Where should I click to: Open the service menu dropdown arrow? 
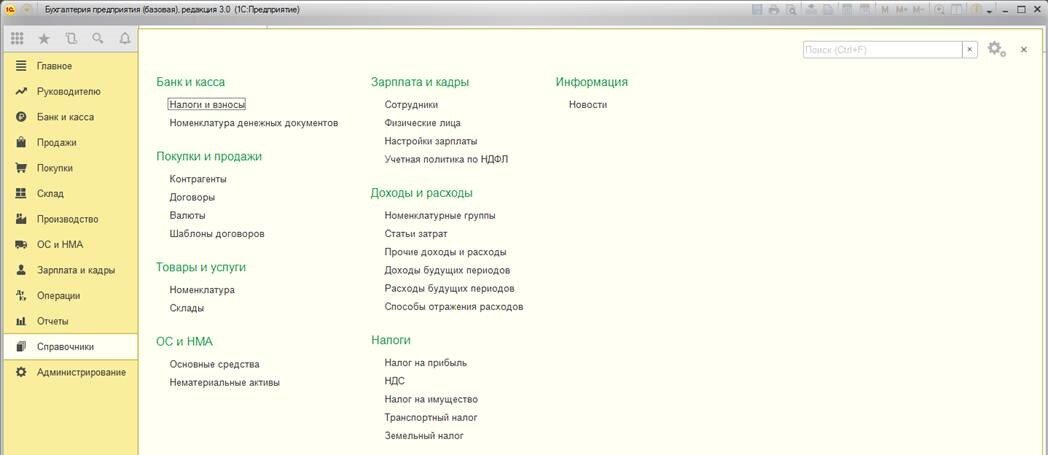[989, 12]
